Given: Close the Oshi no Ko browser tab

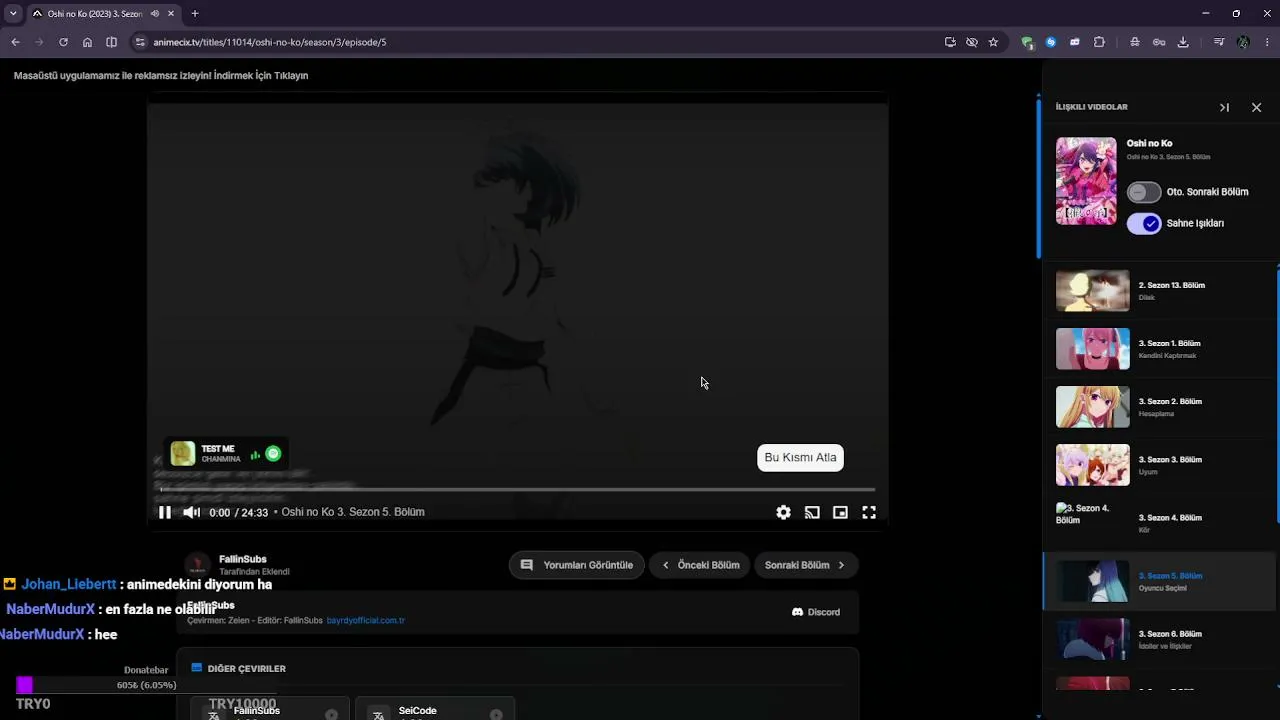Looking at the screenshot, I should (171, 14).
